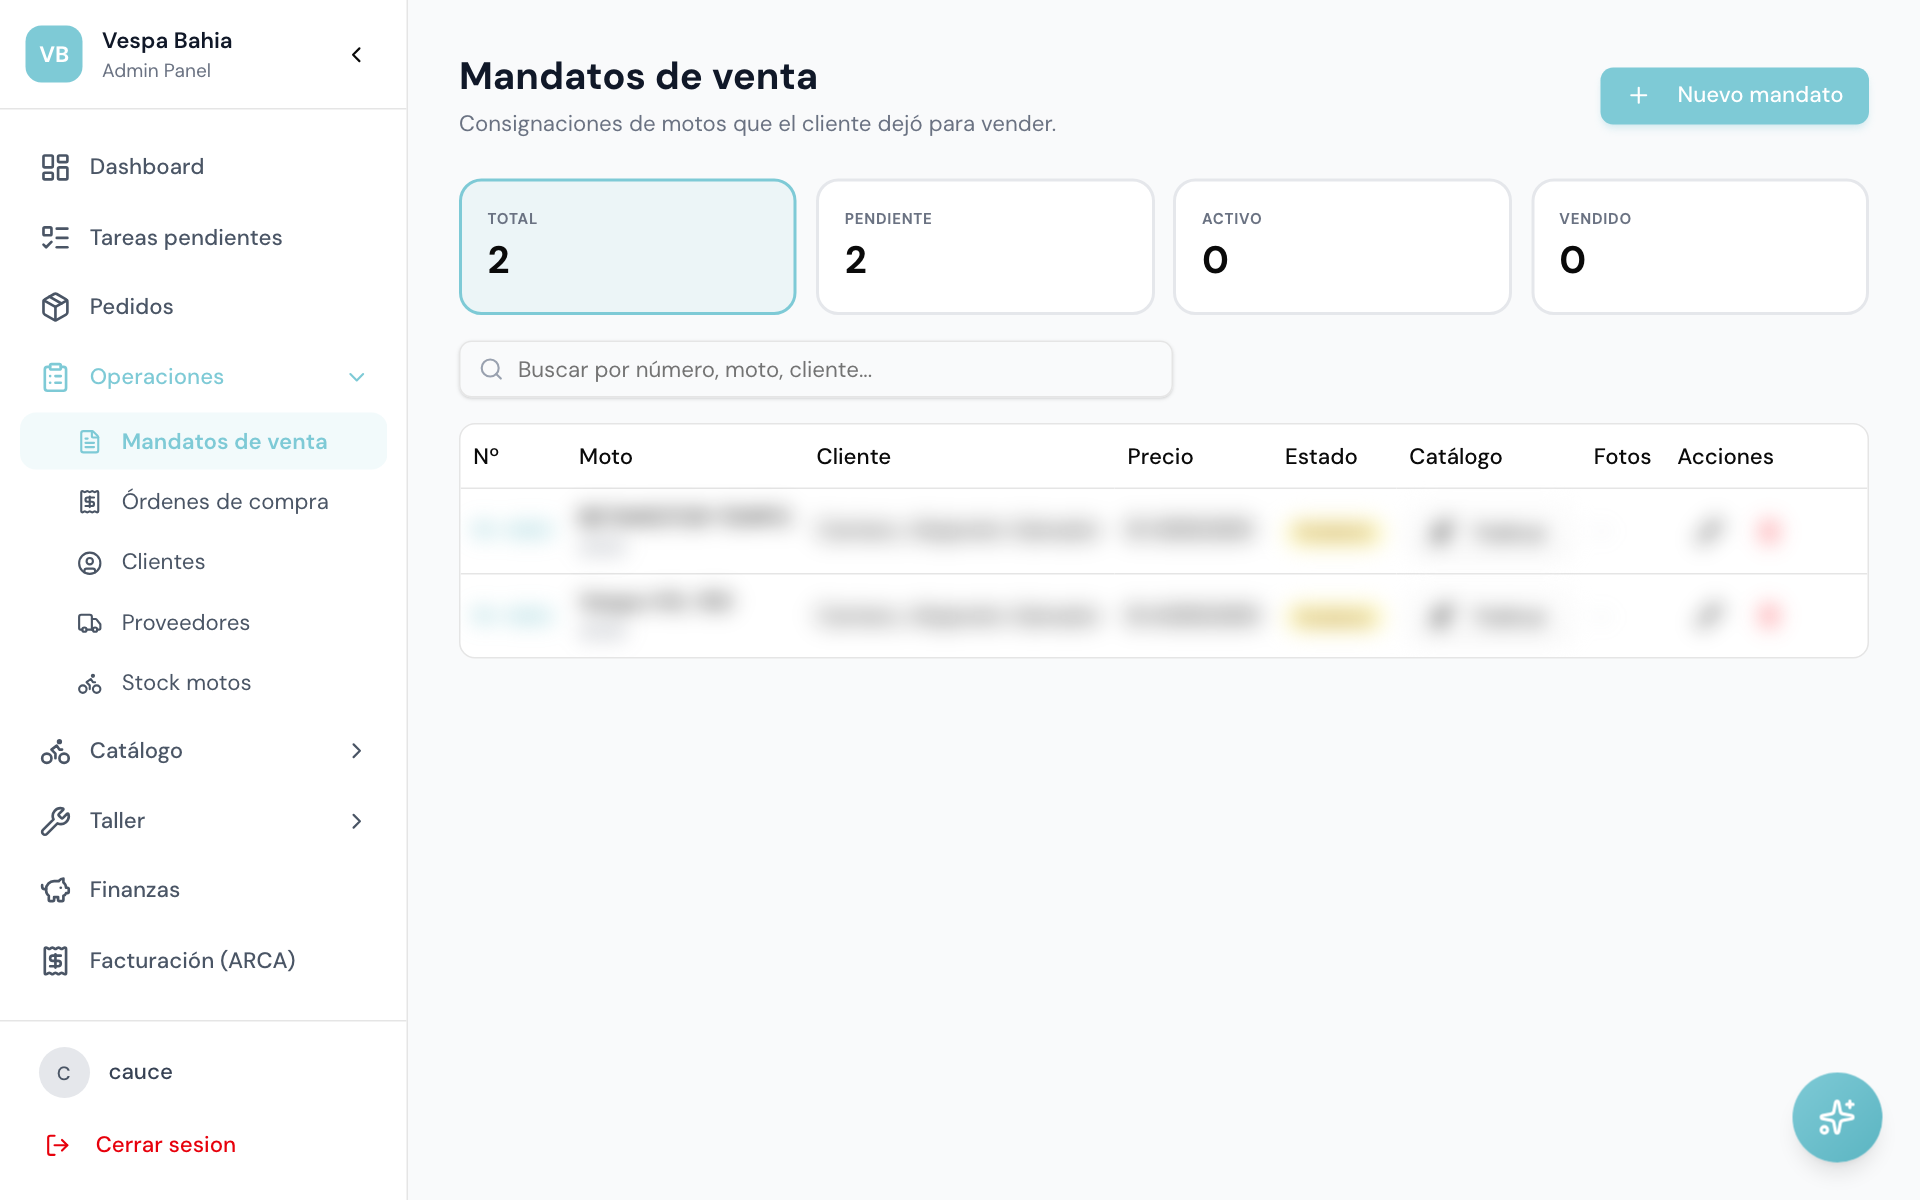Click the Mandatos de venta document icon
The height and width of the screenshot is (1200, 1920).
[x=90, y=442]
